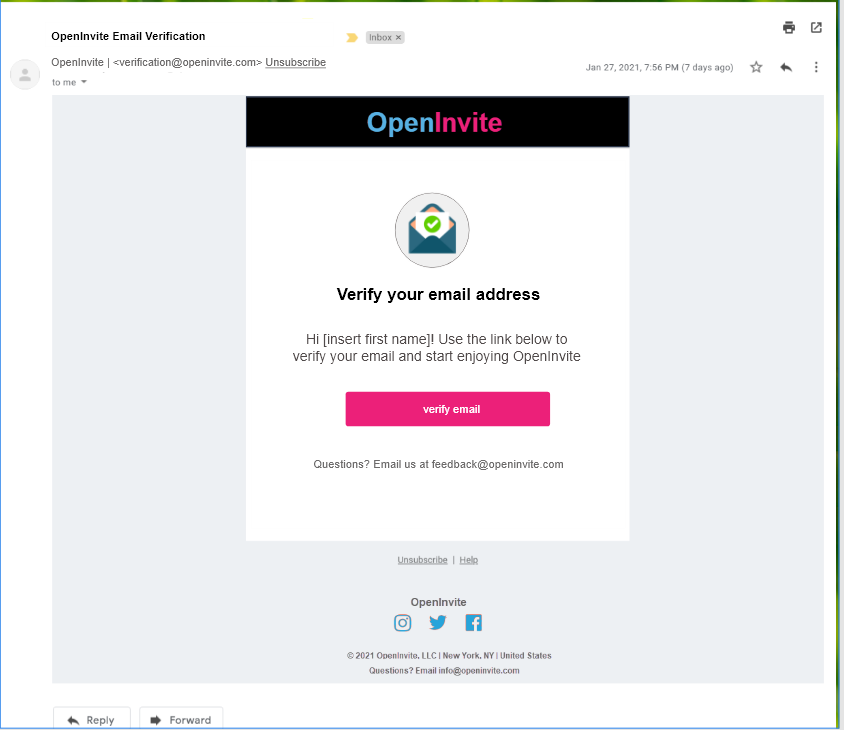Toggle the yellow importance marker
Image resolution: width=844 pixels, height=730 pixels.
coord(352,38)
